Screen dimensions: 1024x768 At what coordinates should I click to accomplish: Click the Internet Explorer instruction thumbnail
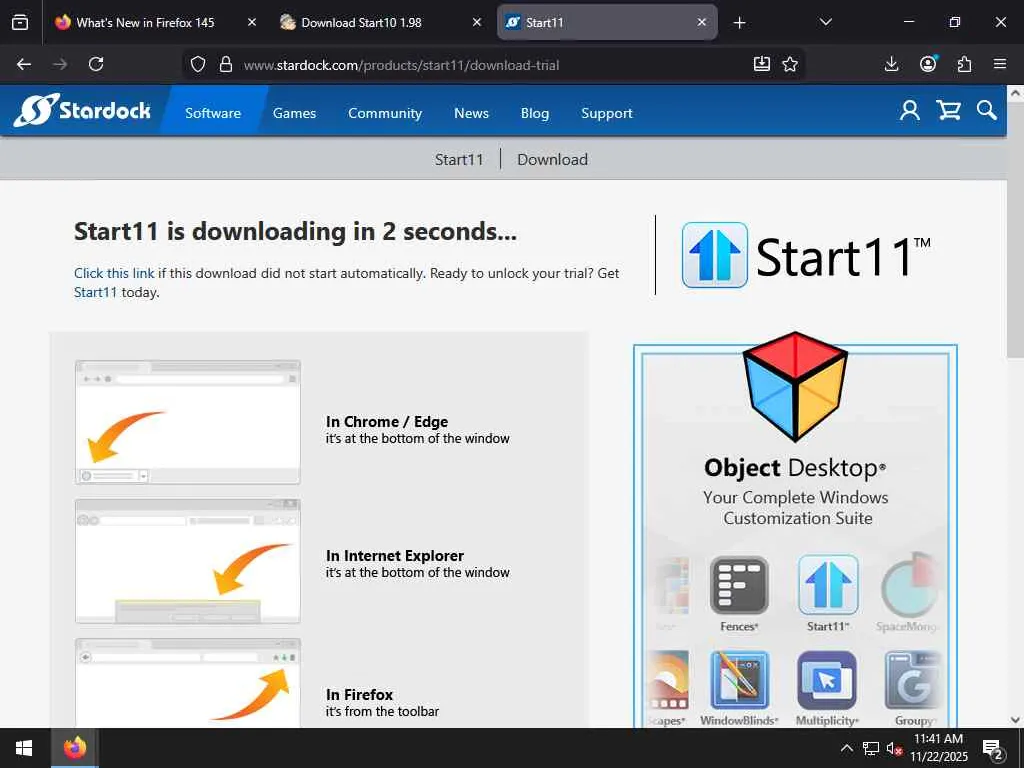pos(188,561)
